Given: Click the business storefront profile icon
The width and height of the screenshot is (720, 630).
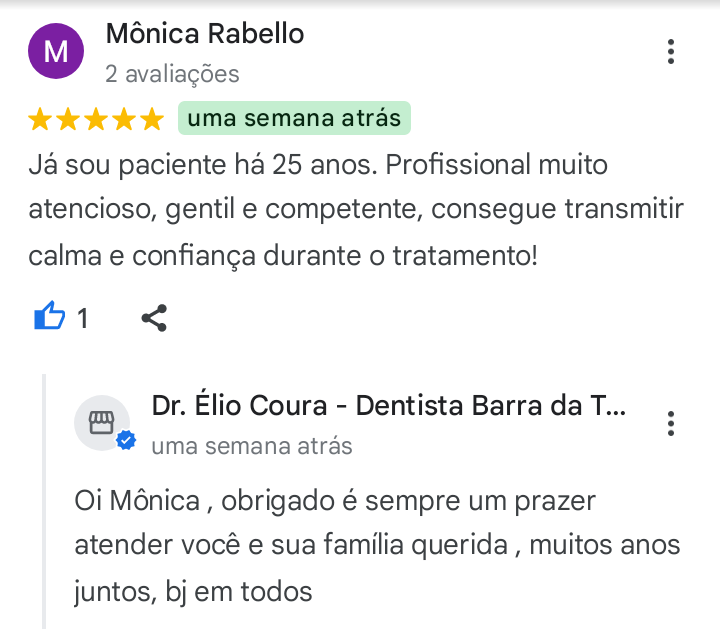Looking at the screenshot, I should pyautogui.click(x=101, y=422).
